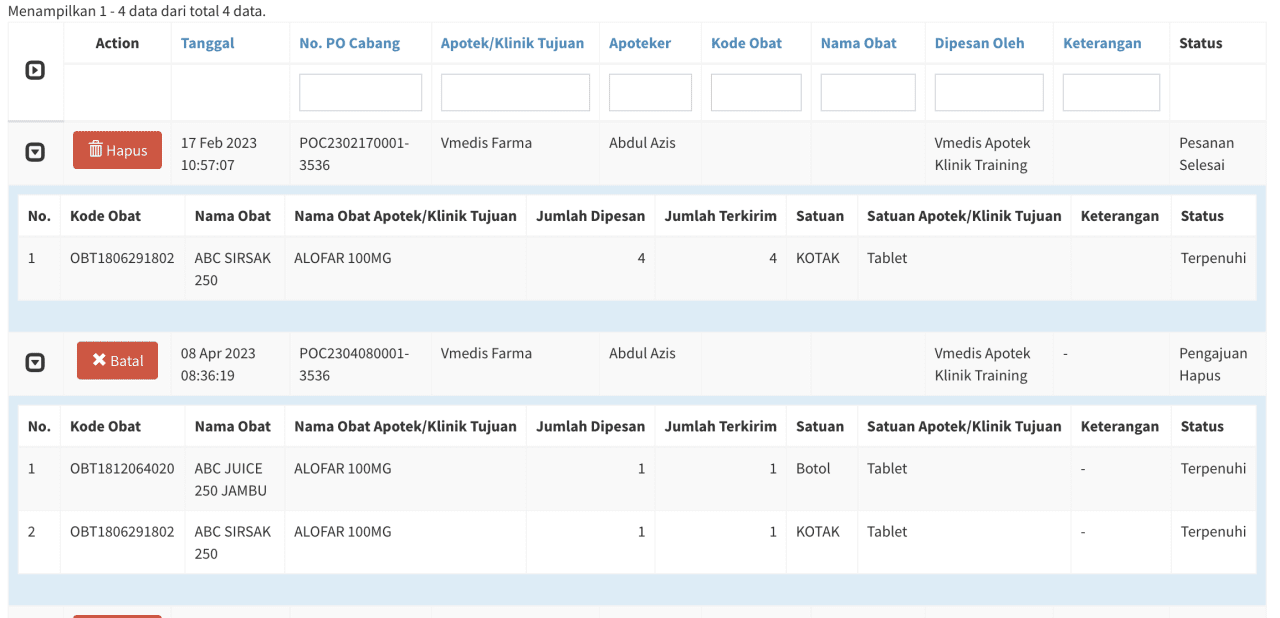Sort by Keterangan column header
This screenshot has width=1280, height=618.
point(1102,43)
